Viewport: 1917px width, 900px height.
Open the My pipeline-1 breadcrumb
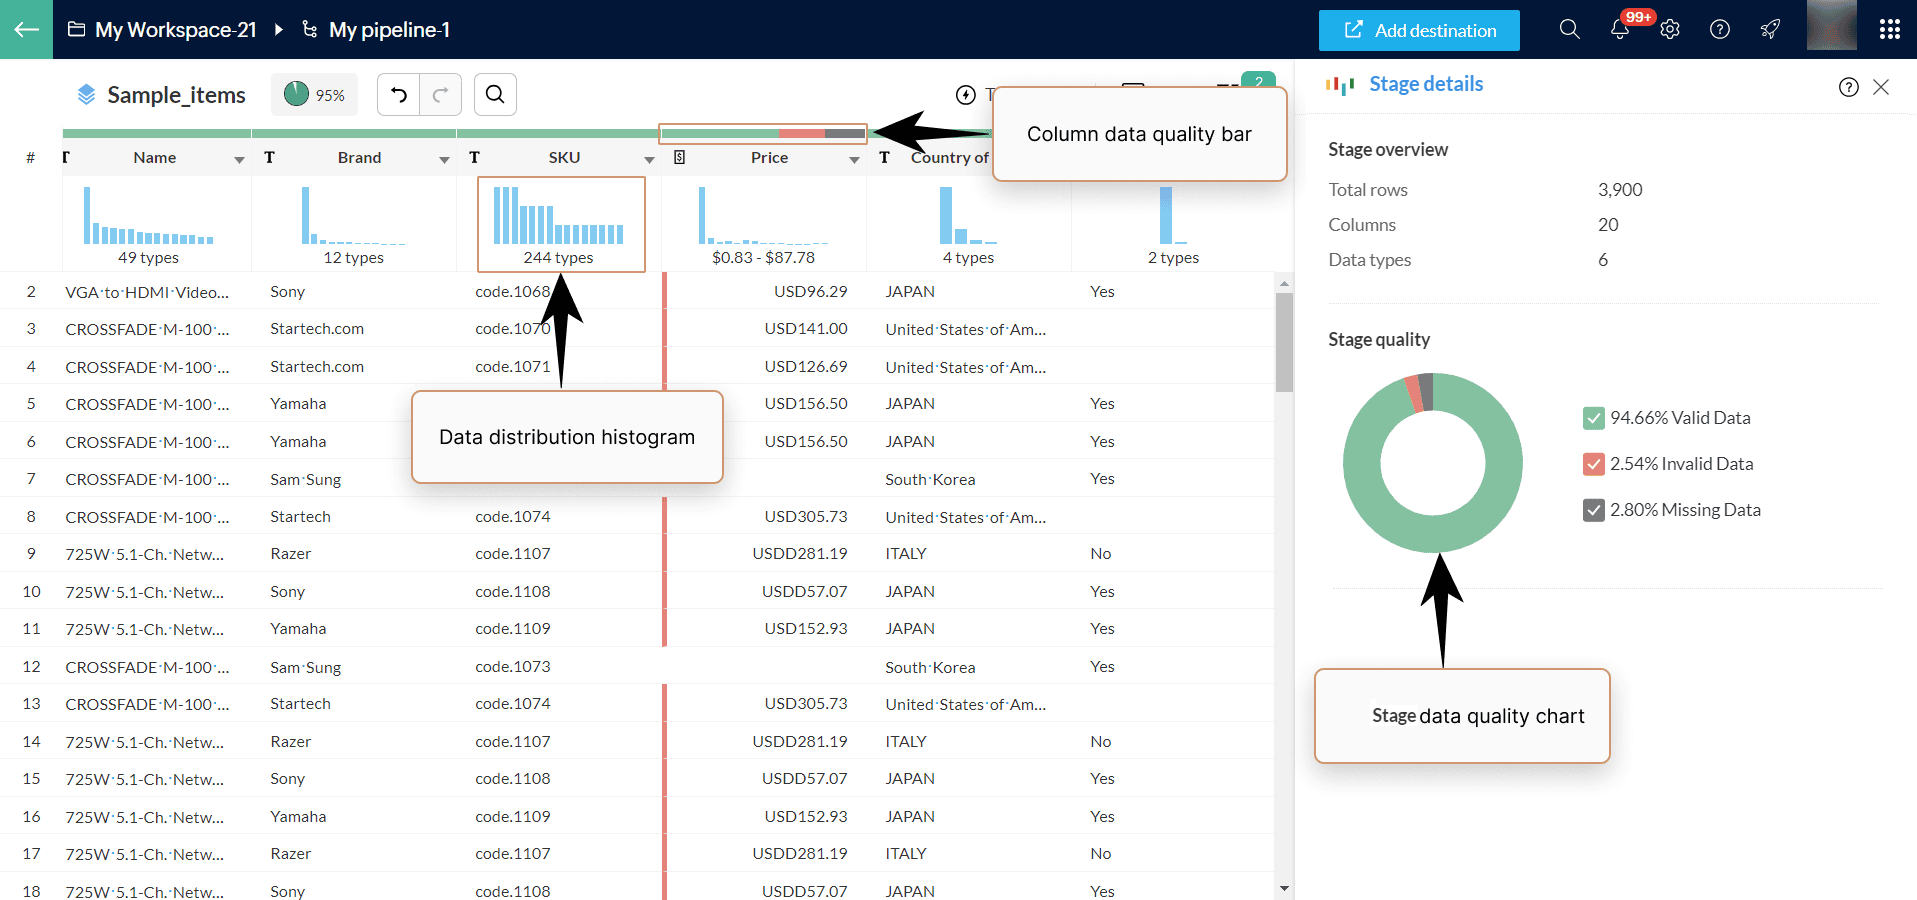390,30
